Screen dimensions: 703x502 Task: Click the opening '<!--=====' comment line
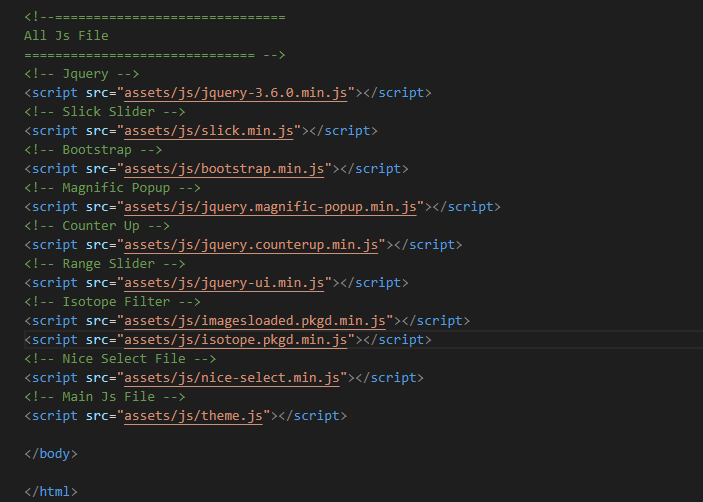pos(155,17)
